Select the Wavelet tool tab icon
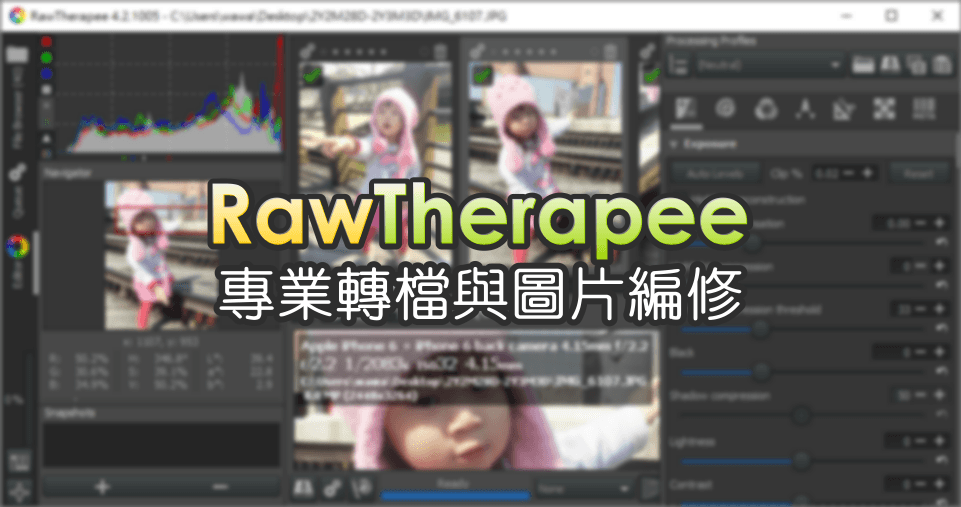Screen dimensions: 961x507 click(x=805, y=109)
